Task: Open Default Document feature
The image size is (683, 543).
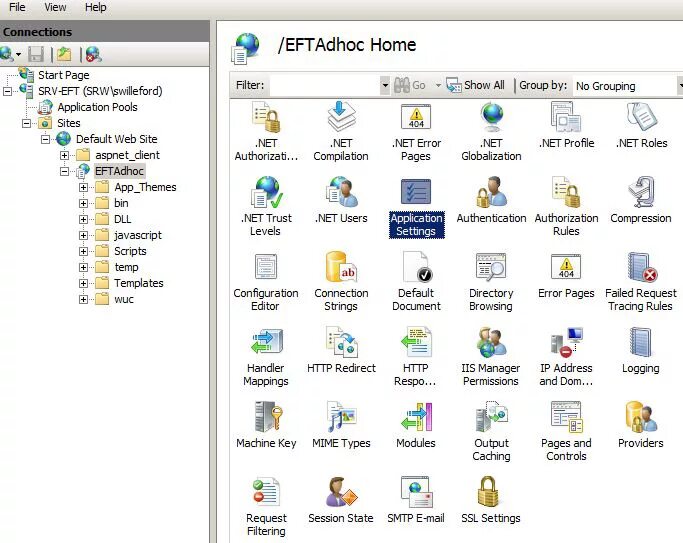Action: click(416, 281)
